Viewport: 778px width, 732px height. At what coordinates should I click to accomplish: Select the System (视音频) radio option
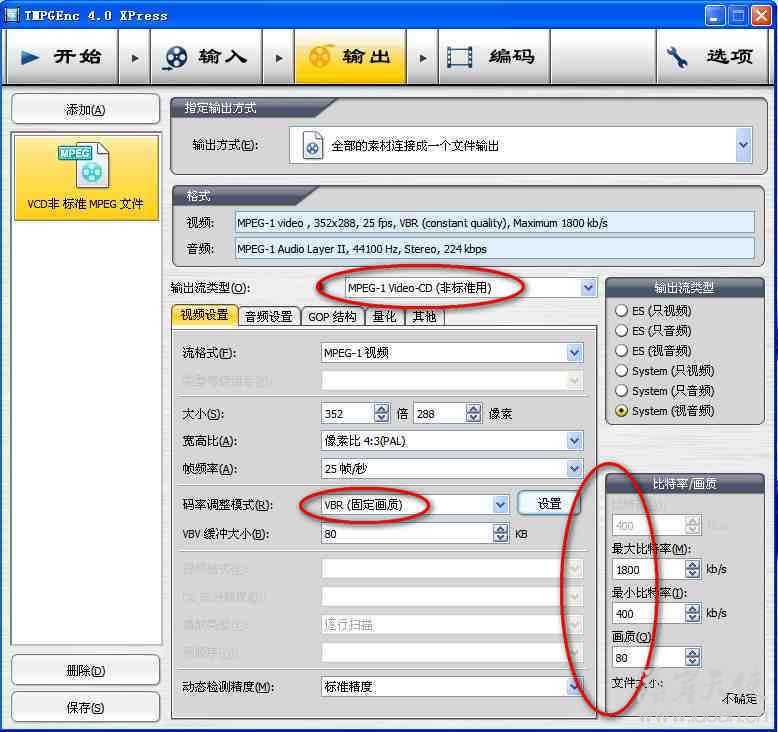pyautogui.click(x=664, y=411)
